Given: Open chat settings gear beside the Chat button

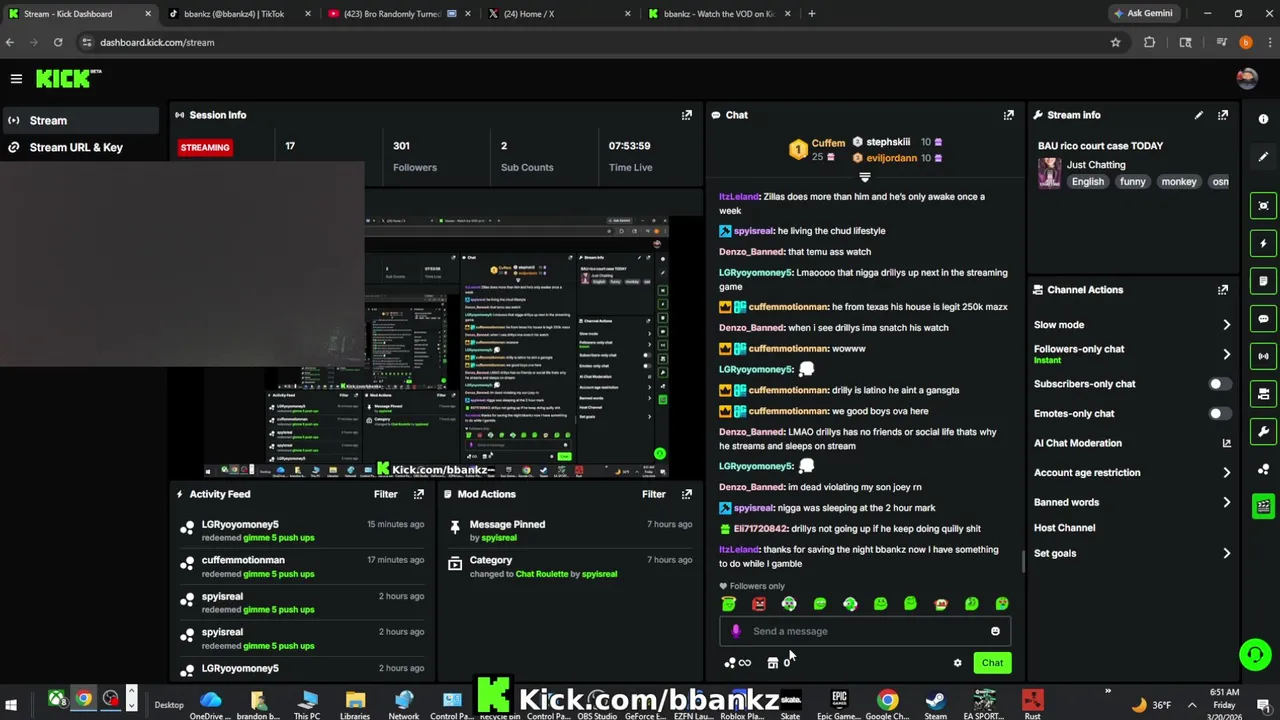Looking at the screenshot, I should coord(957,663).
